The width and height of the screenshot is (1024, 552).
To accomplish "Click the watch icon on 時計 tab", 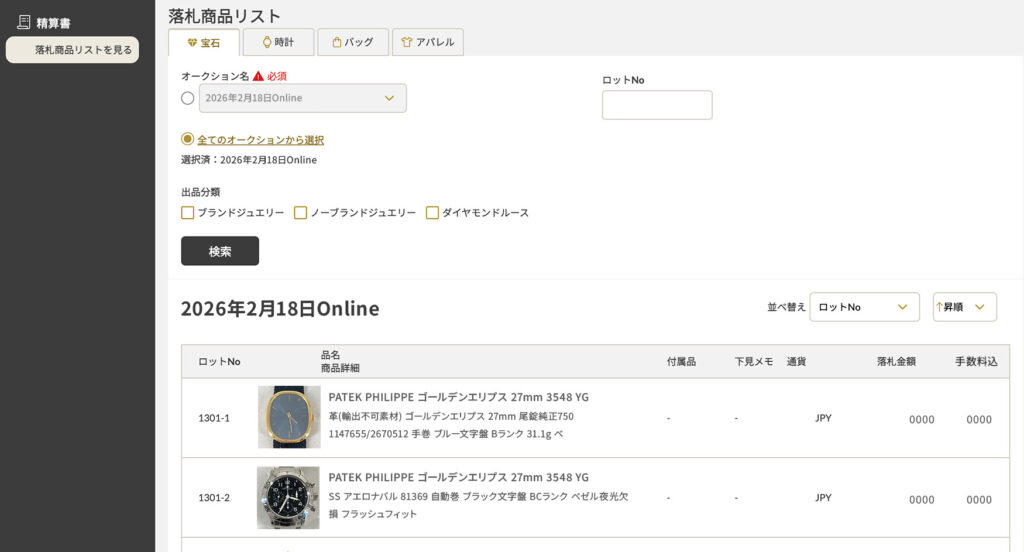I will point(266,42).
